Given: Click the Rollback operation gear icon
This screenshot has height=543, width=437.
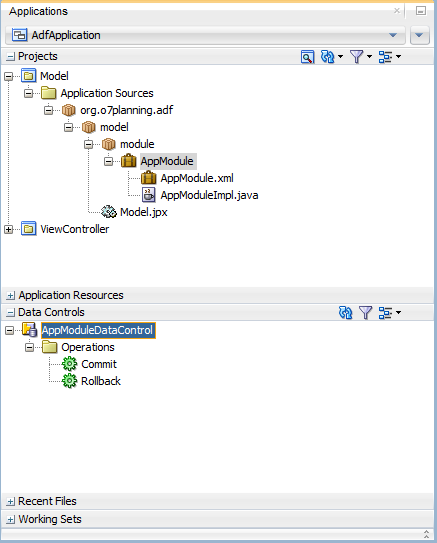Looking at the screenshot, I should 69,381.
